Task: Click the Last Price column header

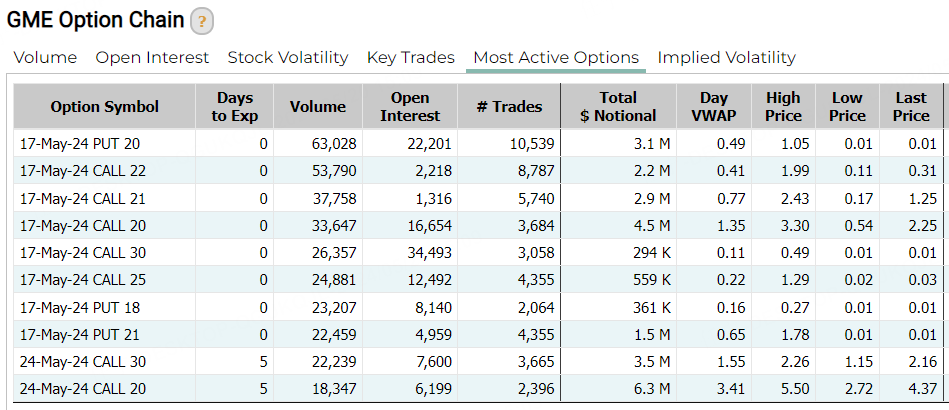Action: click(x=911, y=107)
